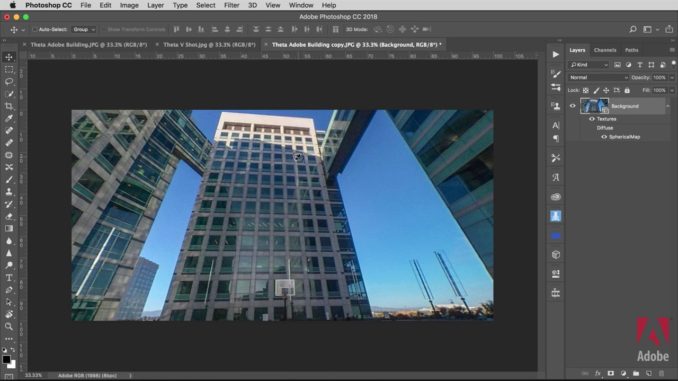The width and height of the screenshot is (678, 381).
Task: Select the Lasso tool
Action: coord(9,82)
